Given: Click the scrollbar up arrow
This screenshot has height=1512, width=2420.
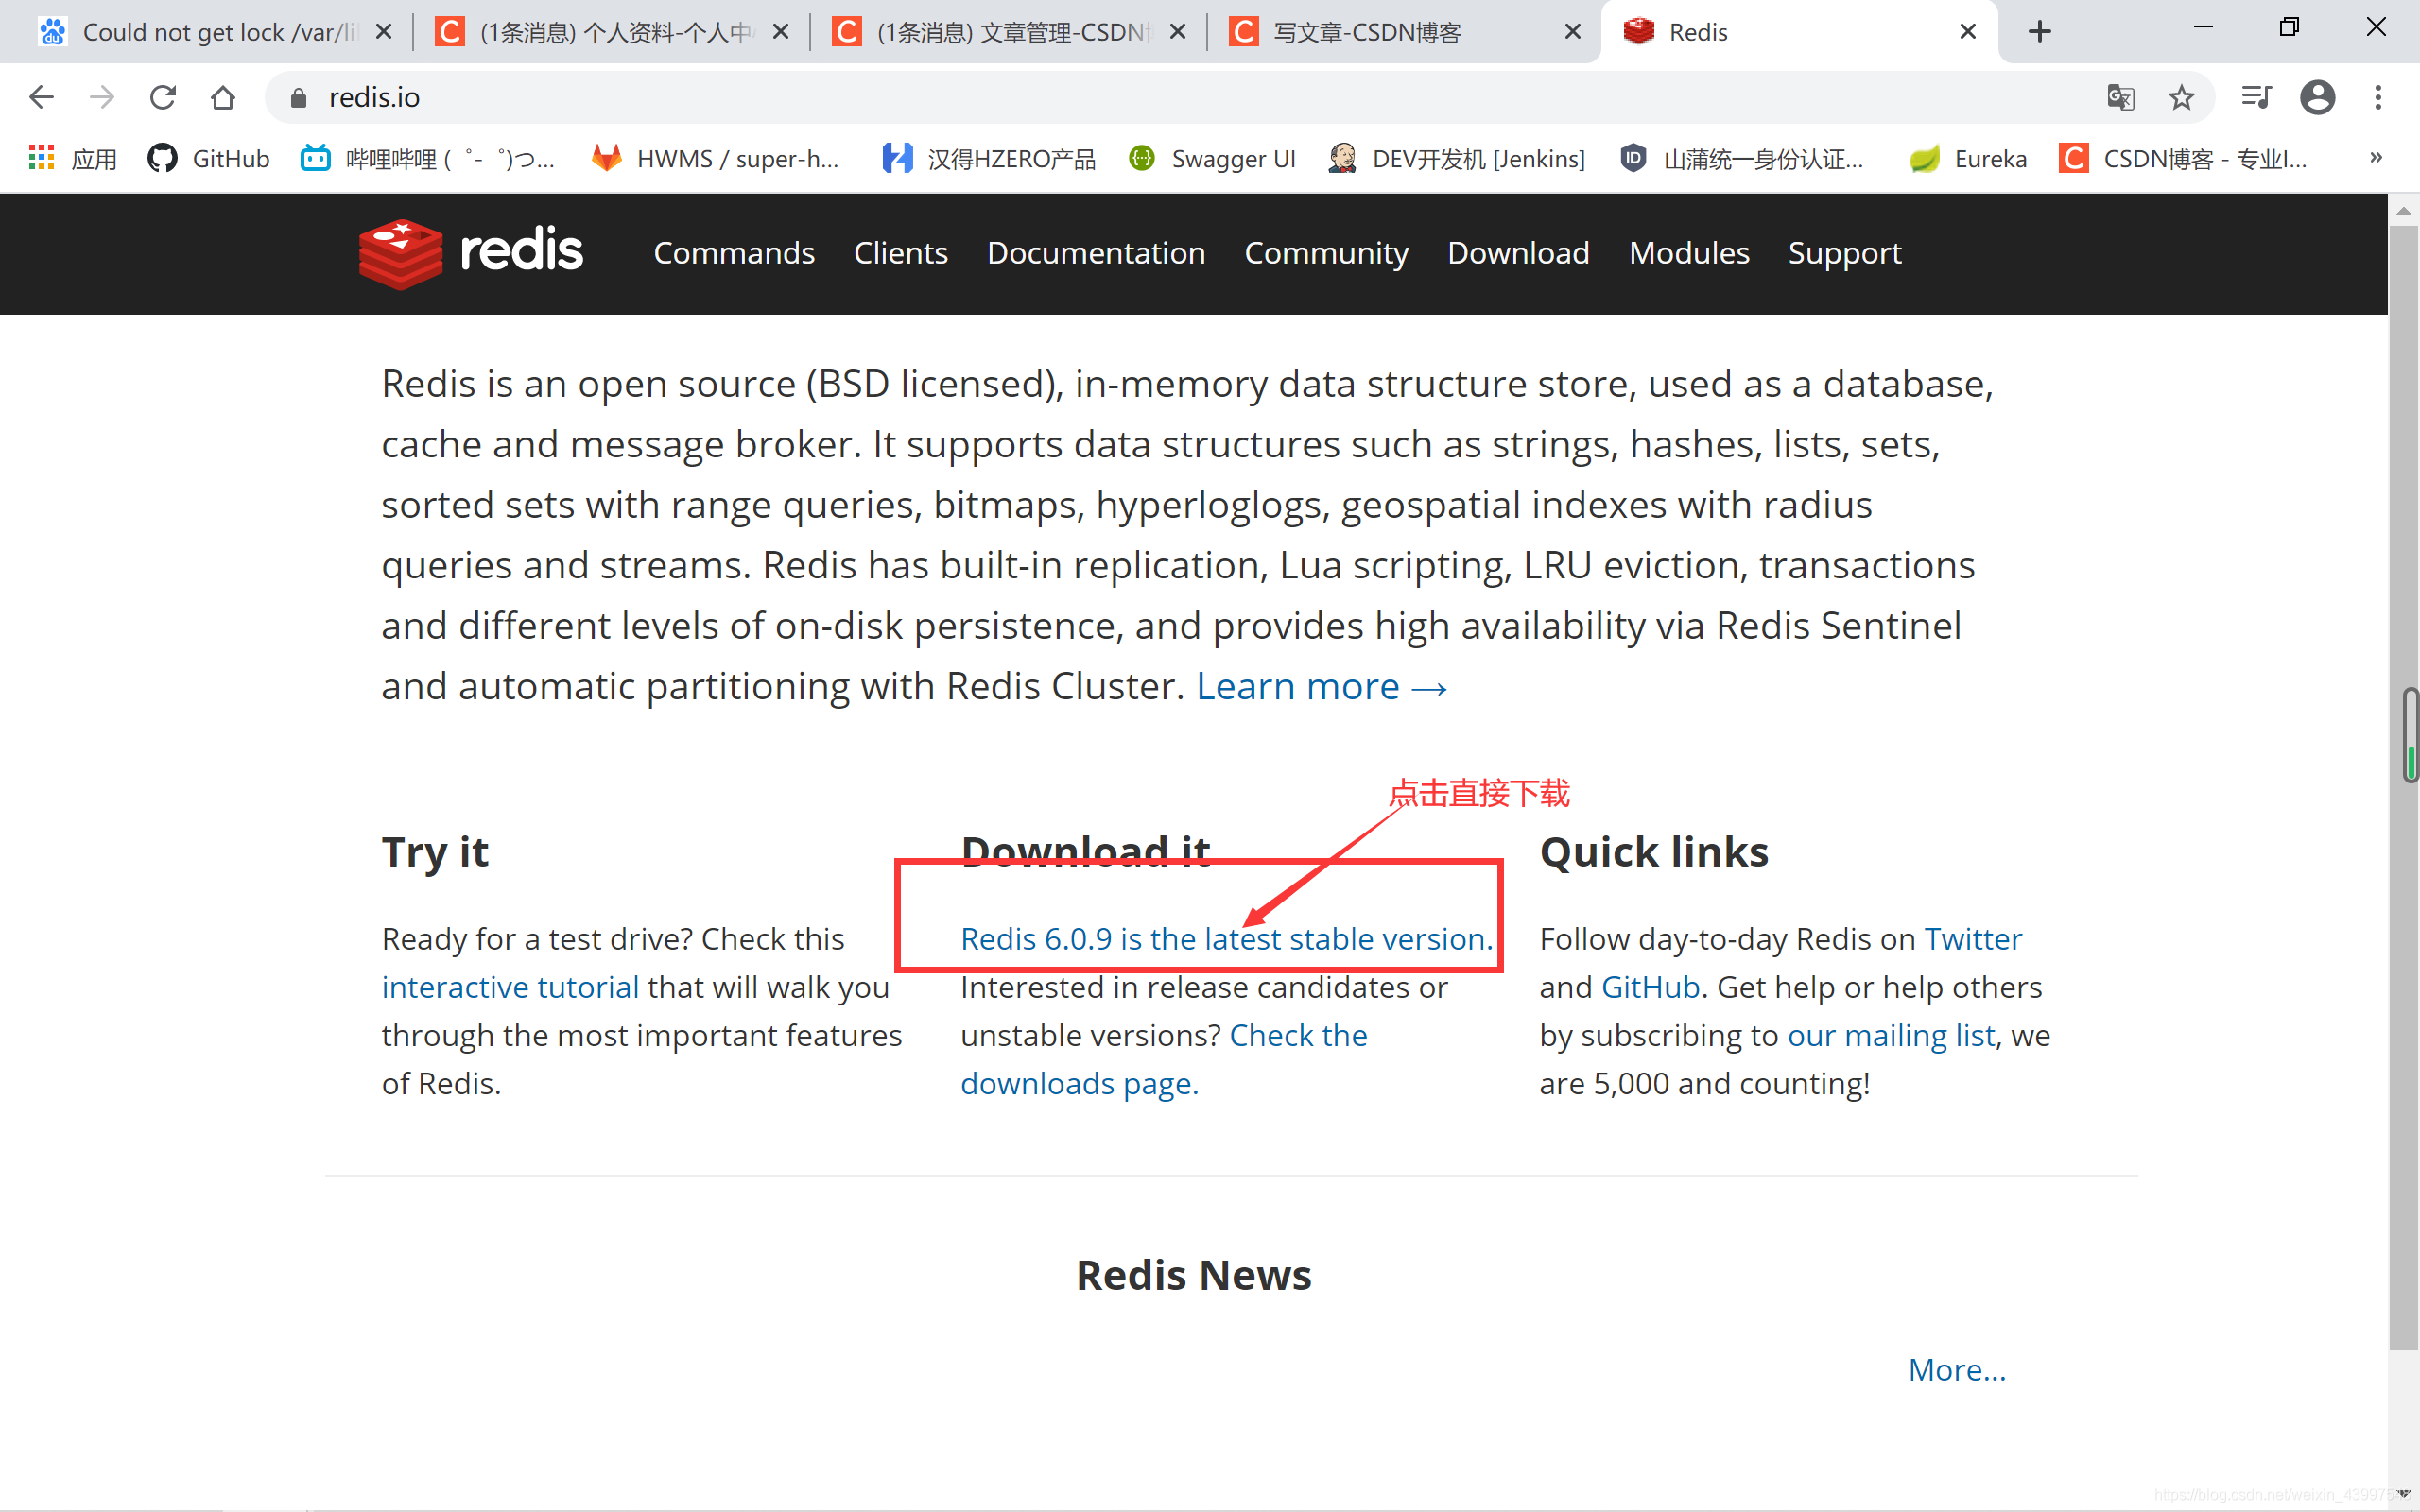Looking at the screenshot, I should click(x=2404, y=210).
